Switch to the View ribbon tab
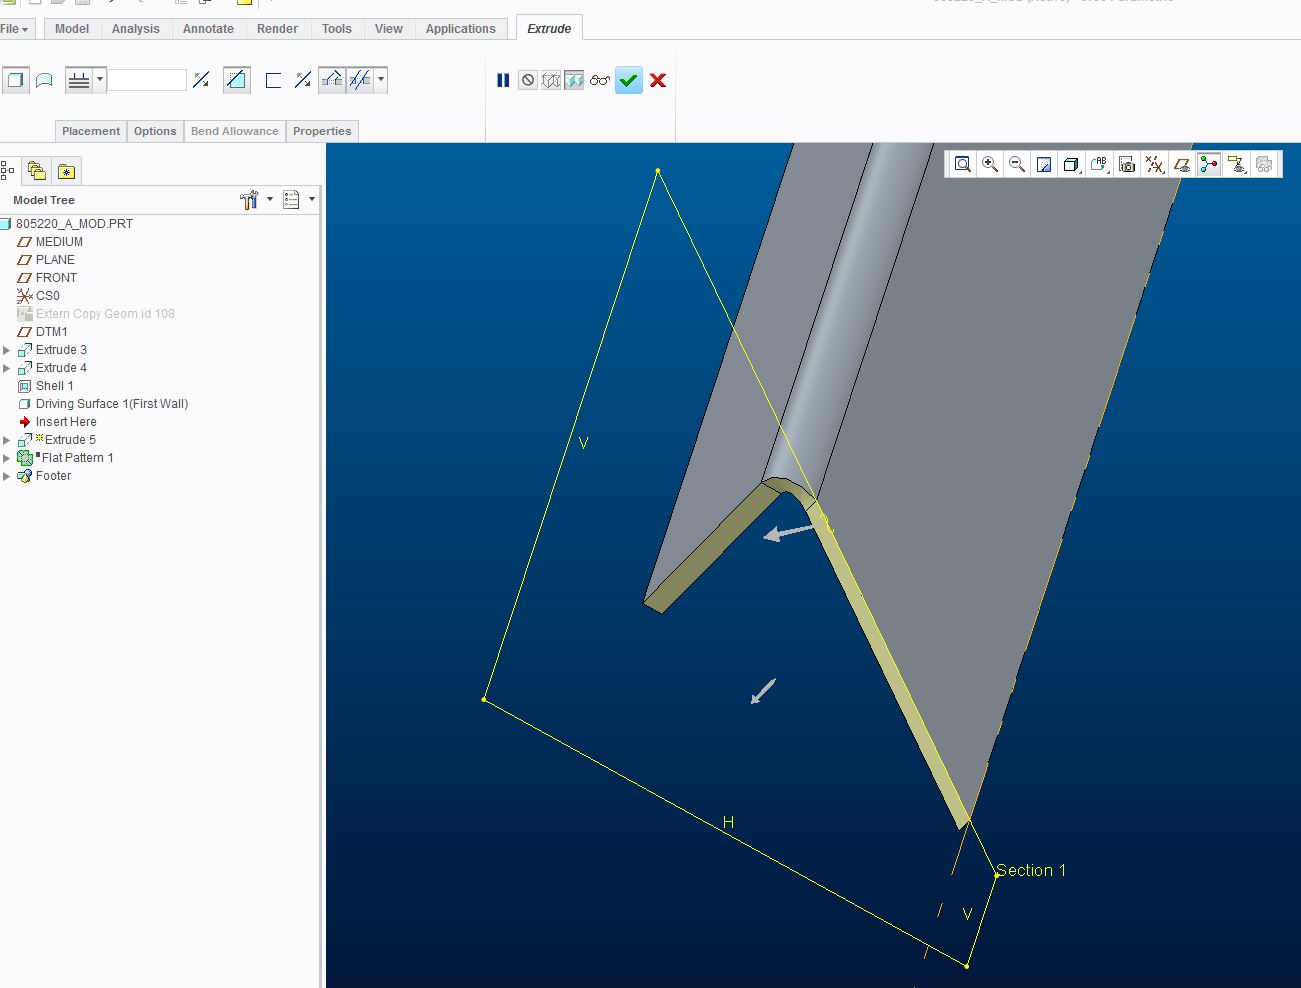 (389, 29)
